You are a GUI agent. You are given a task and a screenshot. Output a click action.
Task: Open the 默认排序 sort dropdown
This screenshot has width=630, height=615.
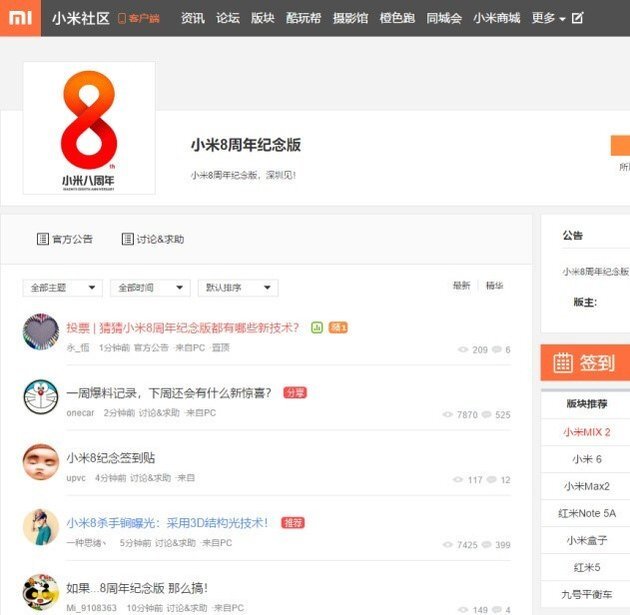238,288
